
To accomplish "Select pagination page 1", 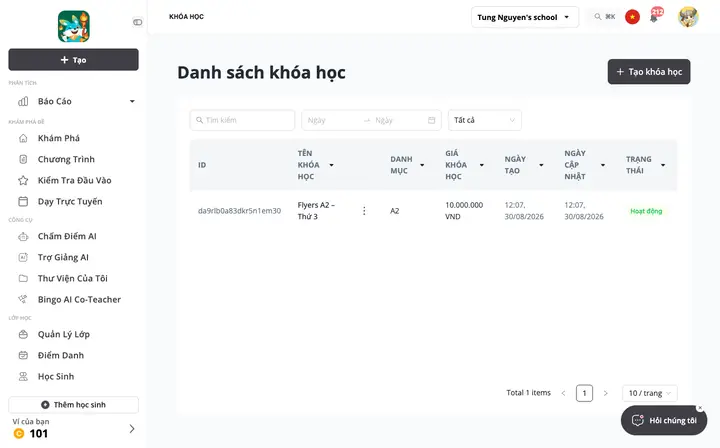I will point(585,393).
